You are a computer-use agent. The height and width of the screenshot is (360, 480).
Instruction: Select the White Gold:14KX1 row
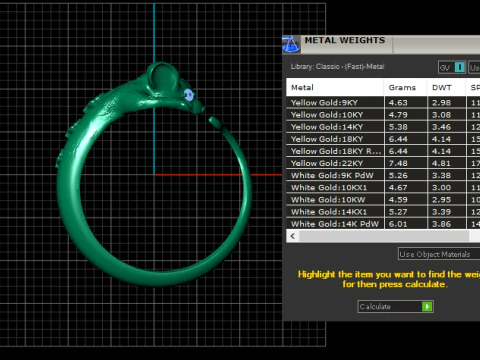383,212
